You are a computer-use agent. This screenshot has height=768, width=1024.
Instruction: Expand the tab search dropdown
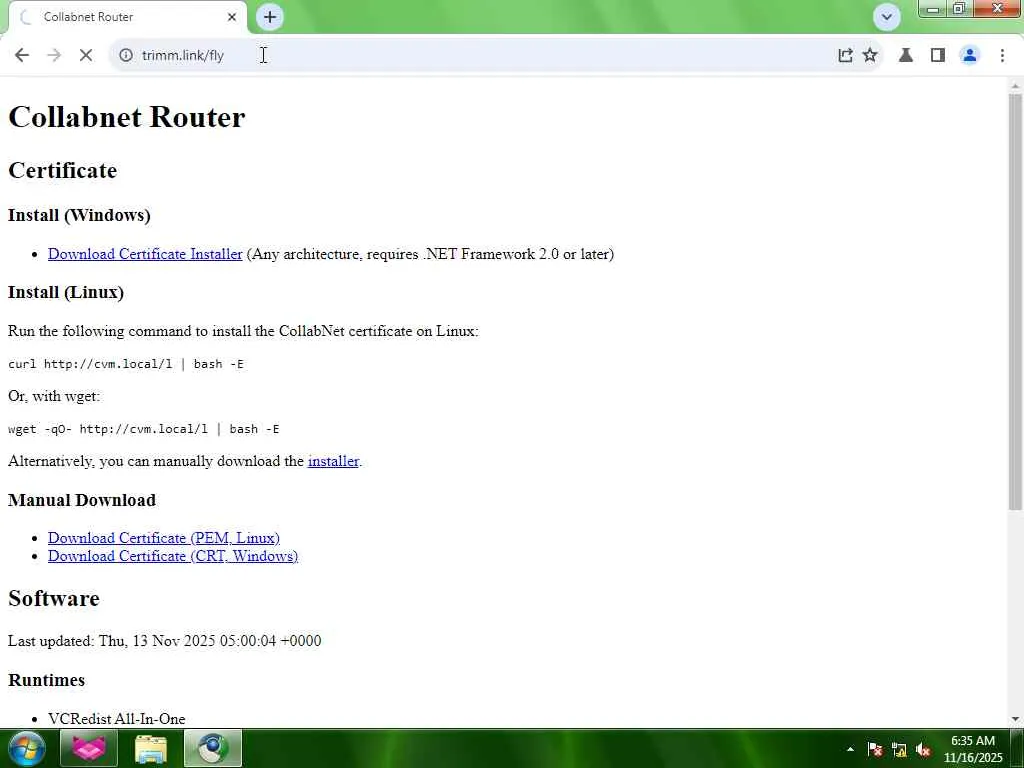click(x=886, y=17)
